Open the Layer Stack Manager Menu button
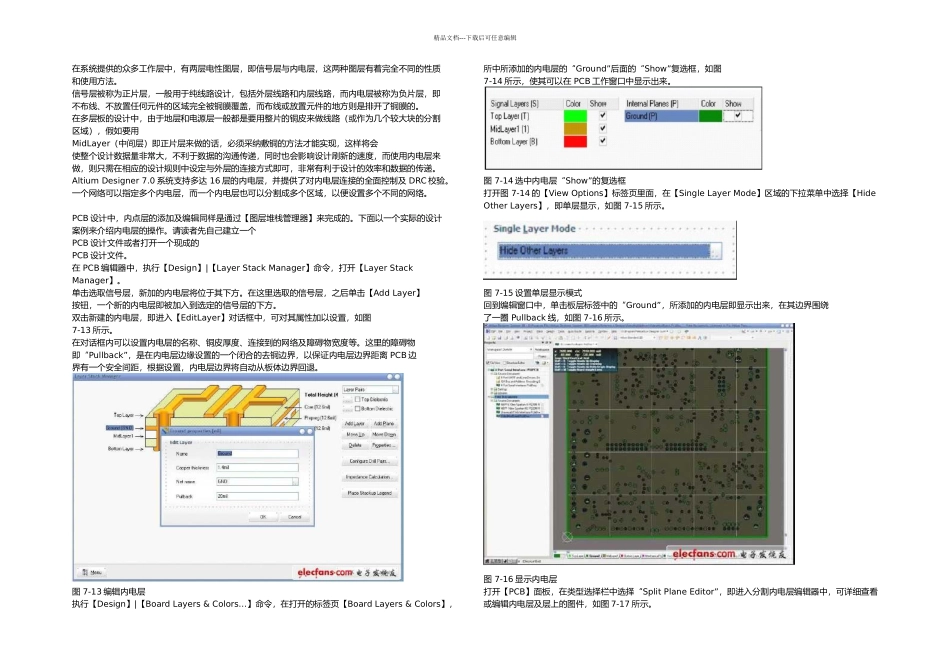 (92, 572)
